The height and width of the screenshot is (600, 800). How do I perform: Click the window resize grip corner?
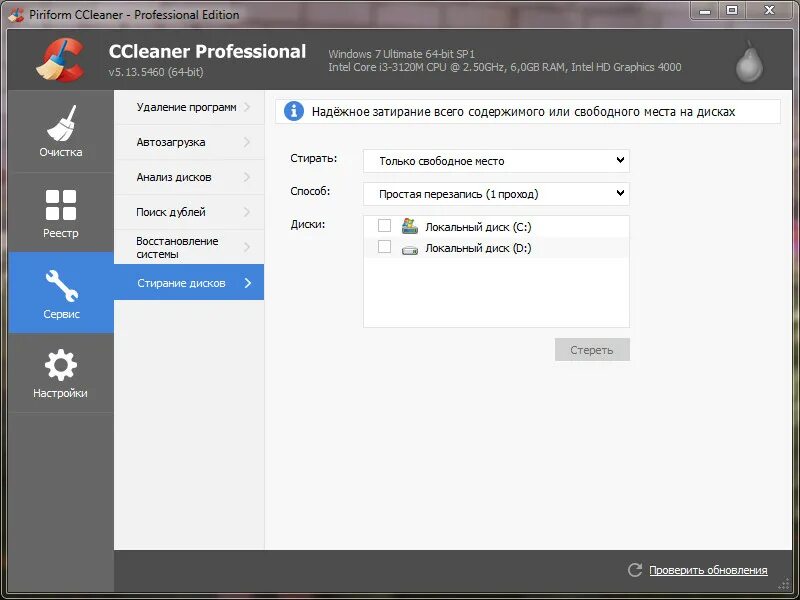click(x=784, y=585)
